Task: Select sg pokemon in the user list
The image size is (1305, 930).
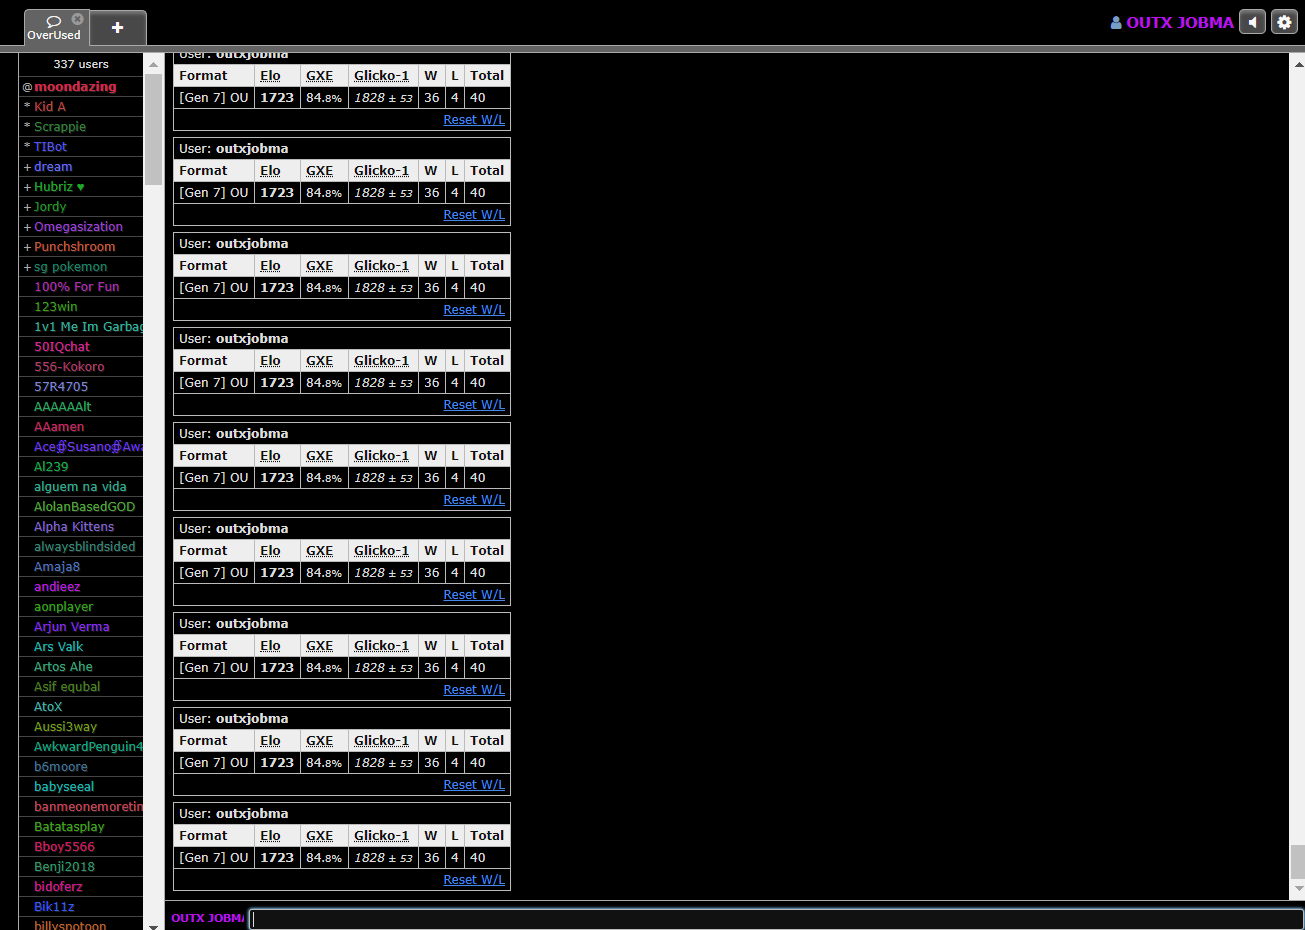Action: (81, 267)
